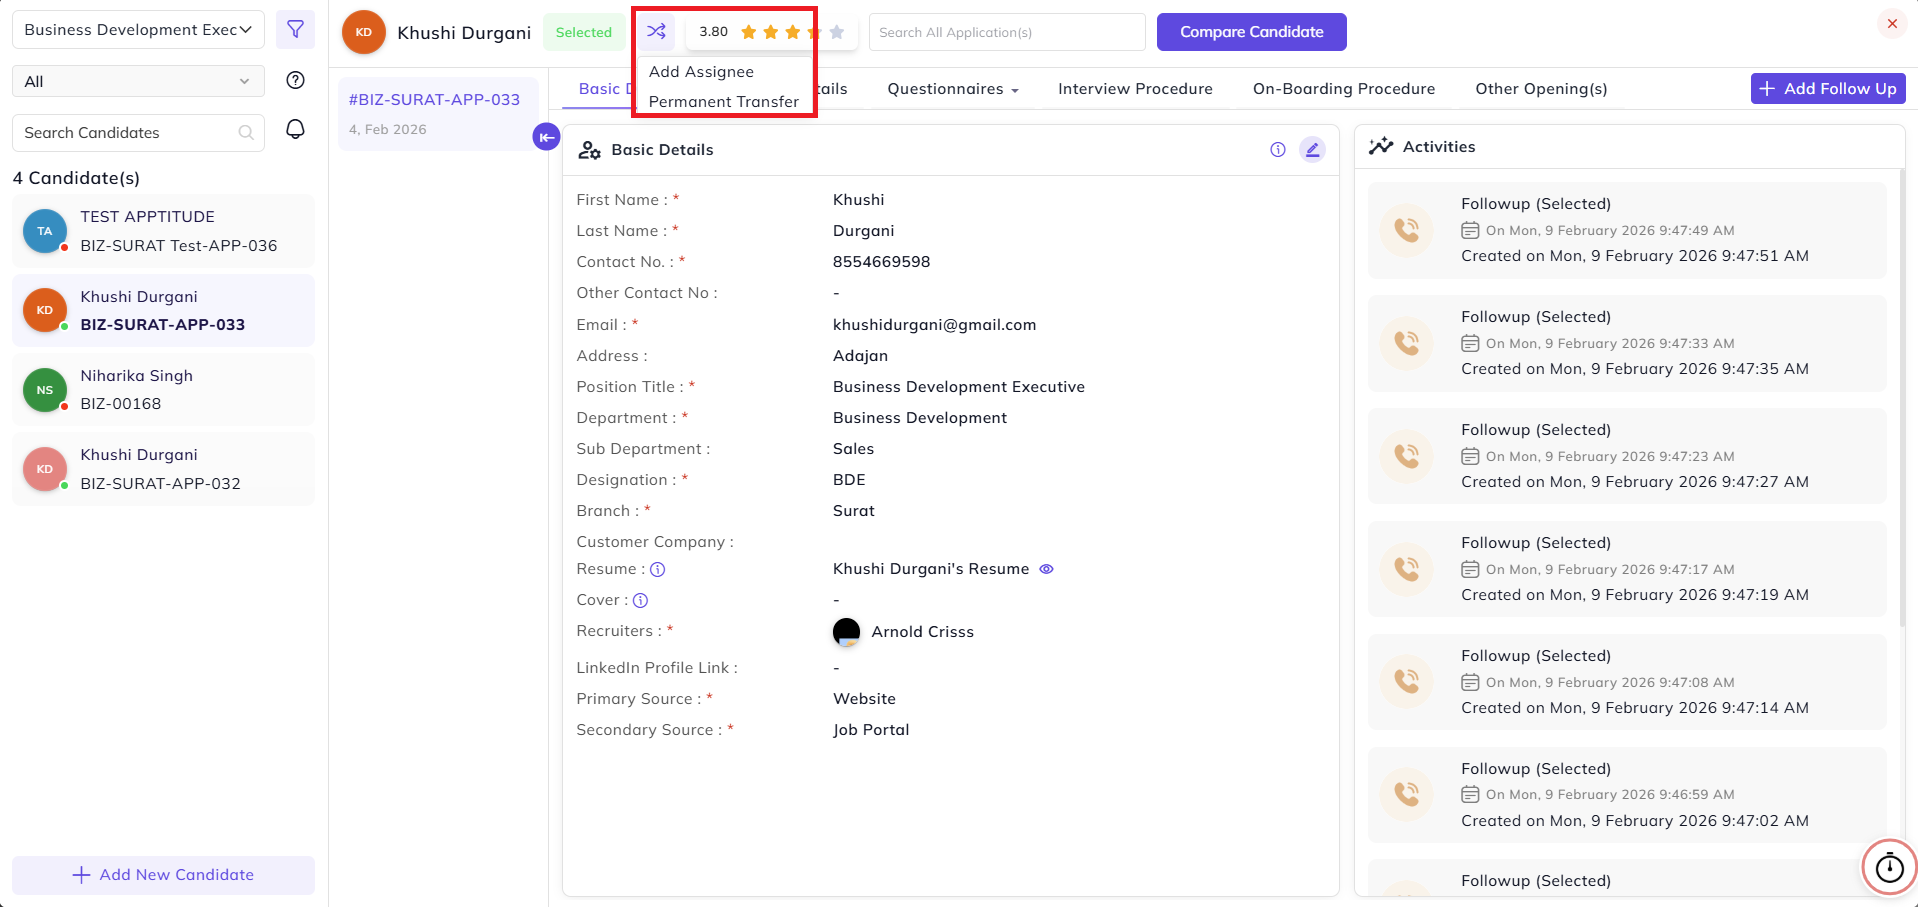Click the help question mark icon
This screenshot has height=907, width=1918.
(x=295, y=81)
